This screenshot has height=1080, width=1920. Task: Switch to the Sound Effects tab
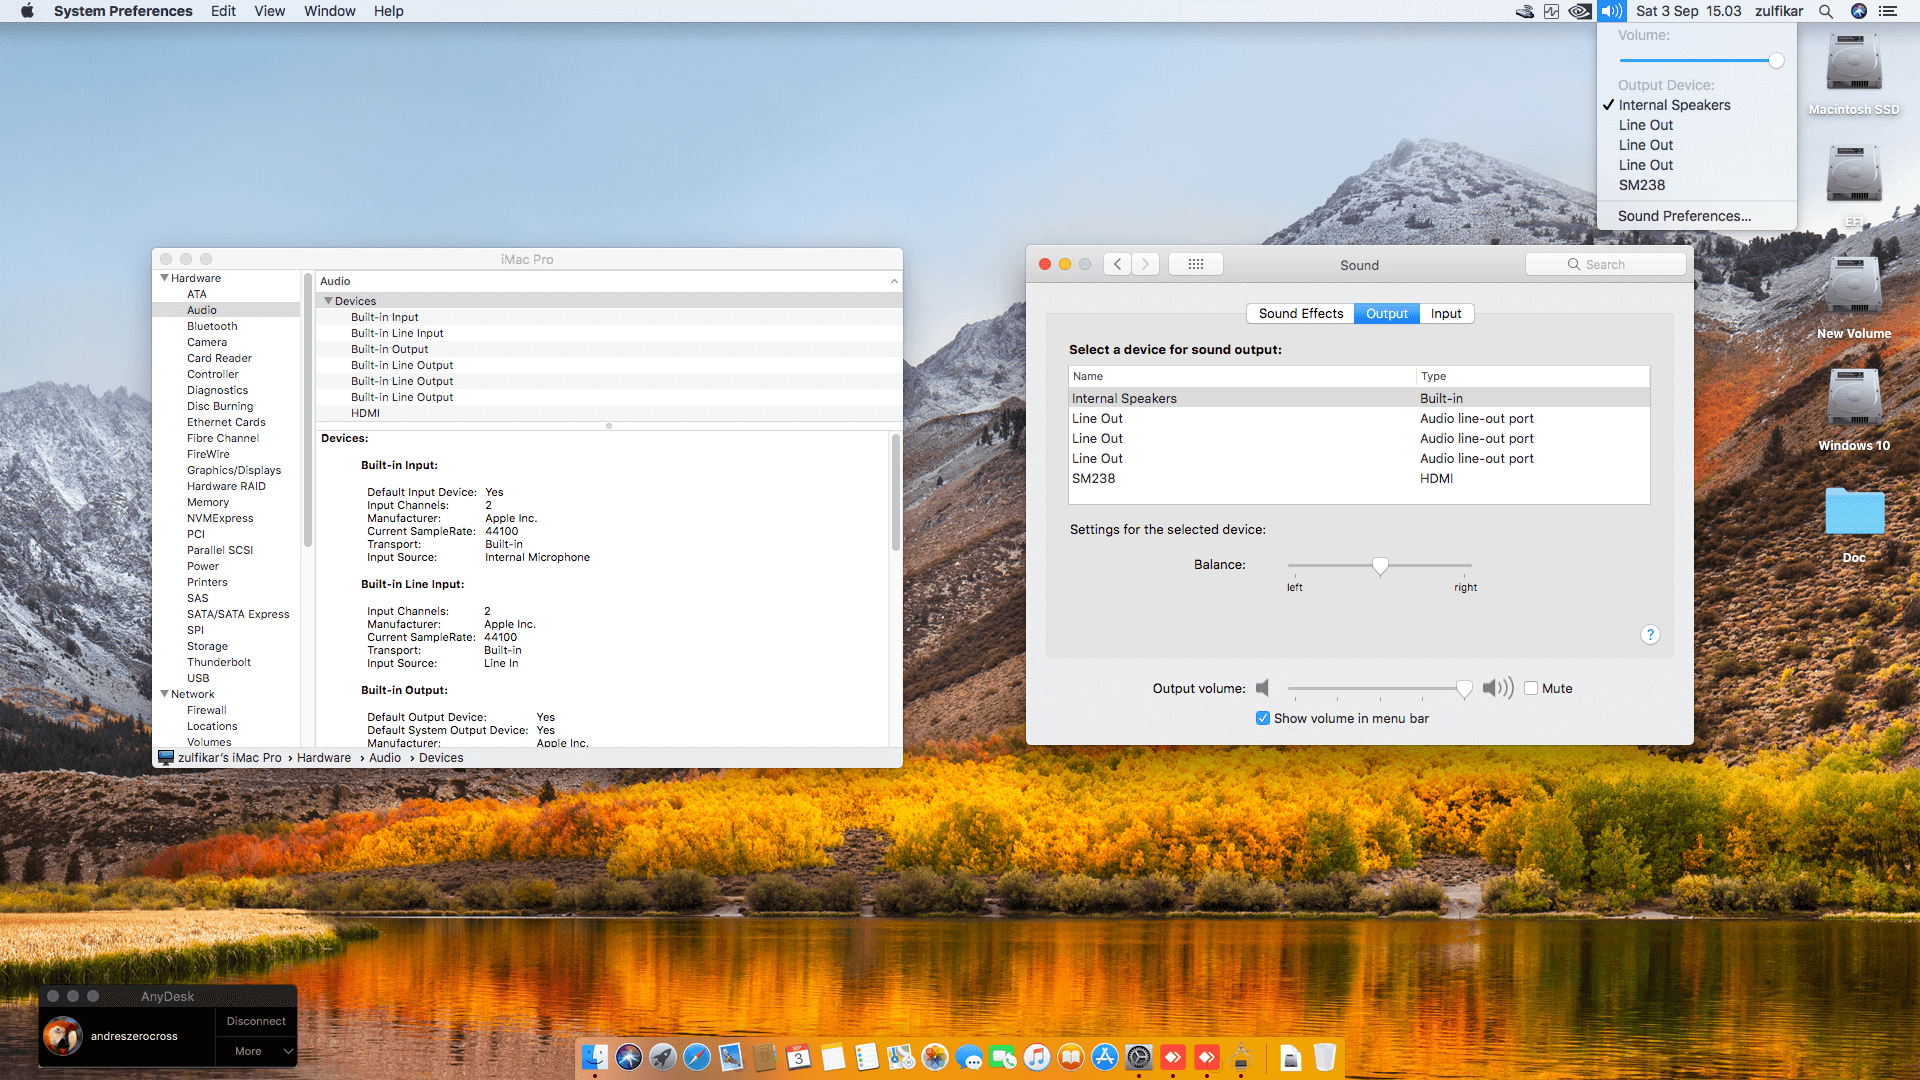point(1300,313)
